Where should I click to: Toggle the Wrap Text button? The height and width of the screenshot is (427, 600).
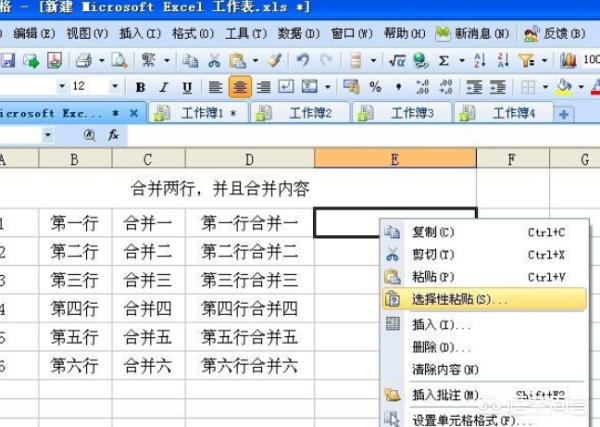tap(286, 87)
